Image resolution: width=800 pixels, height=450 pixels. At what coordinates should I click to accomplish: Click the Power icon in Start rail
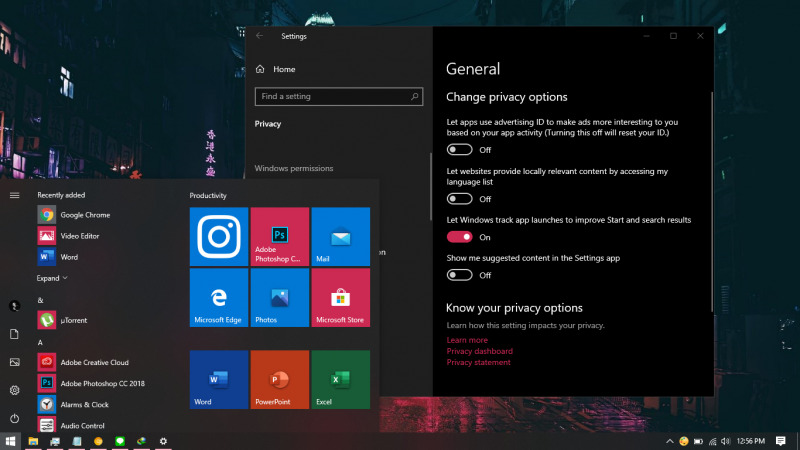tap(14, 418)
